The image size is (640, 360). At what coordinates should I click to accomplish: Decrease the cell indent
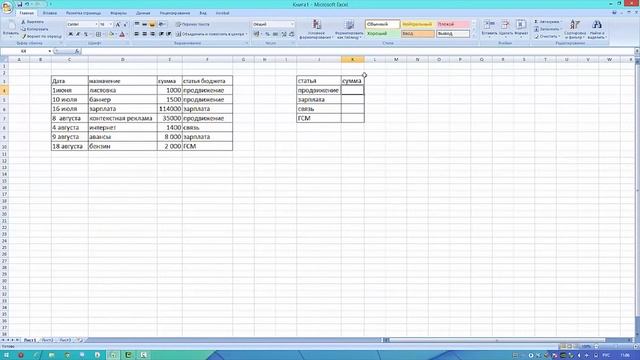161,34
